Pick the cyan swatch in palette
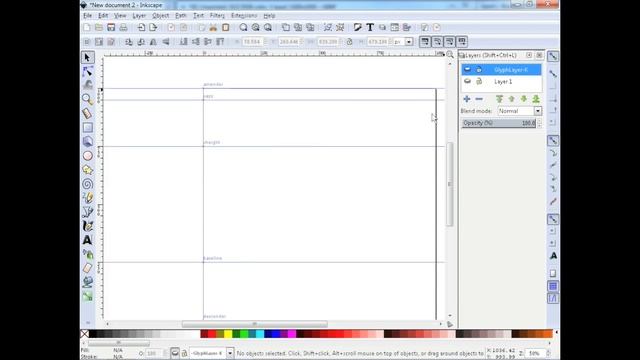 coord(260,334)
